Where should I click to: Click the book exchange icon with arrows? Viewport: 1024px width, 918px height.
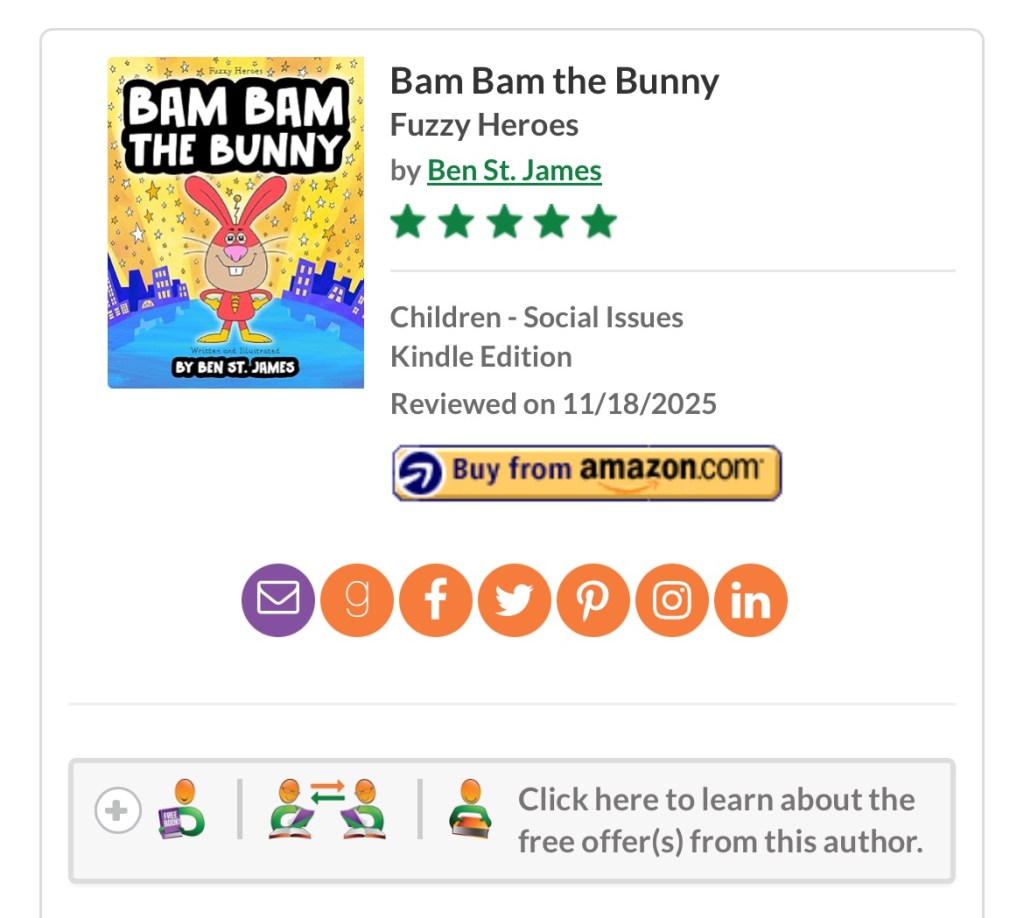tap(327, 808)
